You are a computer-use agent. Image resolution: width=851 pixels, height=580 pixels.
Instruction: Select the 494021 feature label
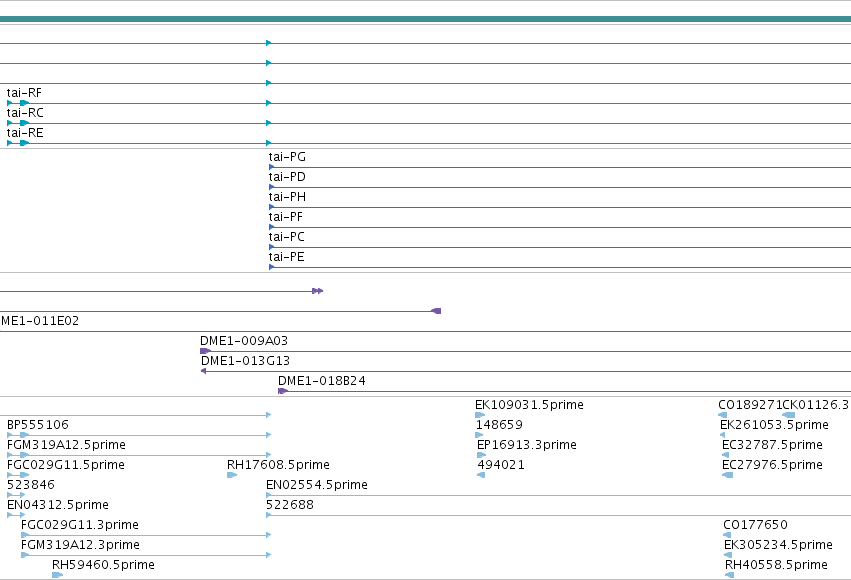click(501, 465)
